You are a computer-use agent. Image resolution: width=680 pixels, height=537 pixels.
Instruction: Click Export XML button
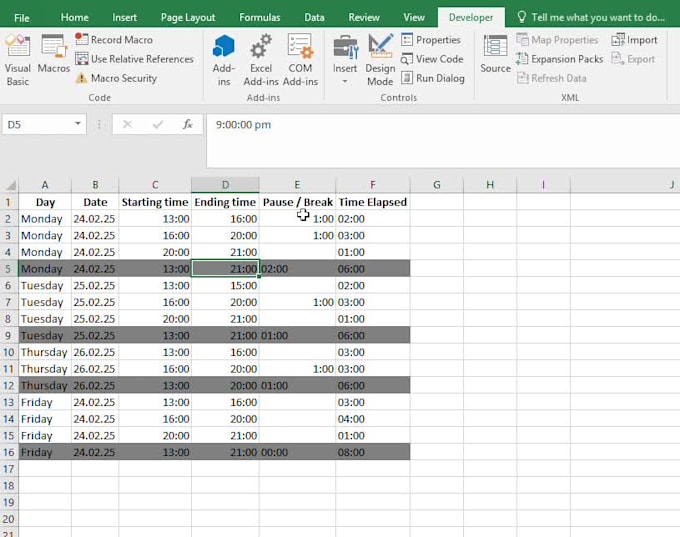(x=633, y=59)
